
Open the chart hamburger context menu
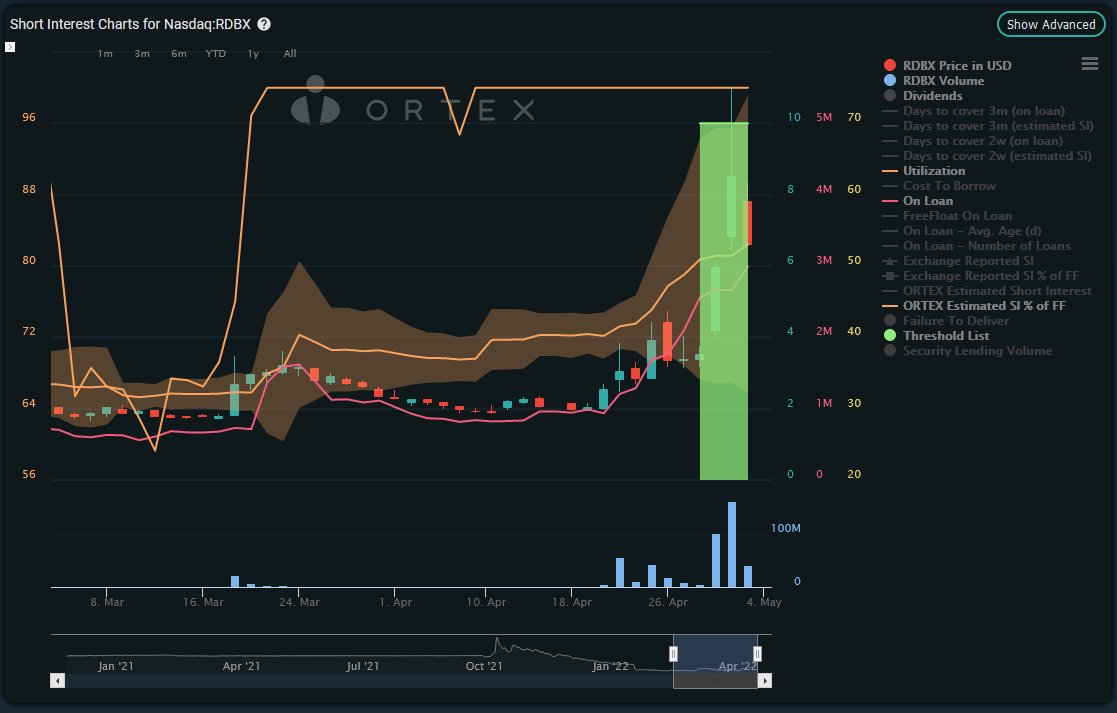[x=1089, y=64]
